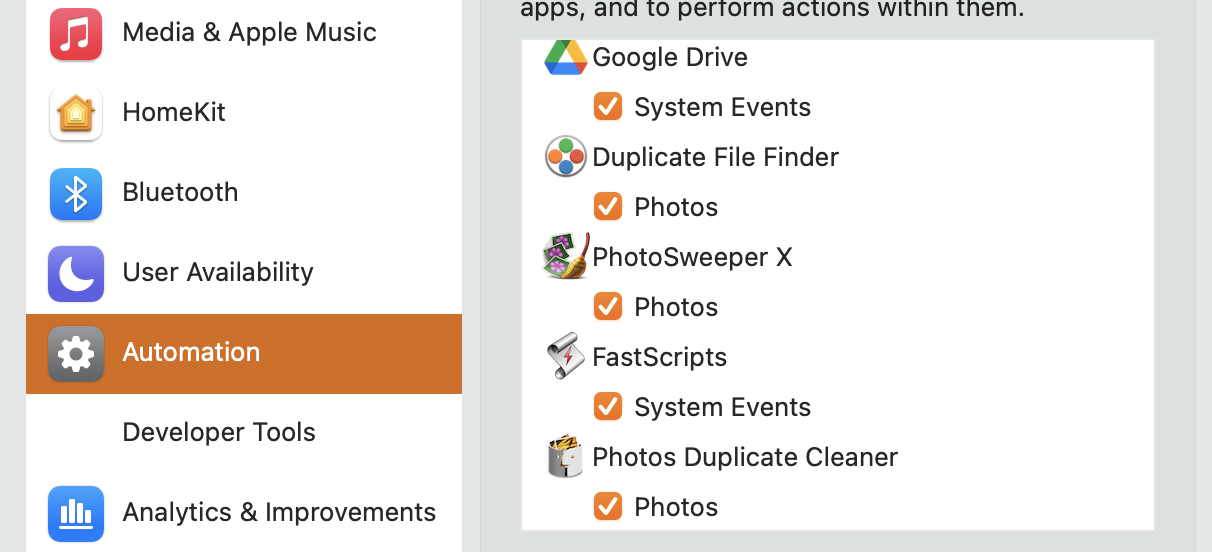Click the User Availability moon icon
1212x552 pixels.
coord(76,274)
